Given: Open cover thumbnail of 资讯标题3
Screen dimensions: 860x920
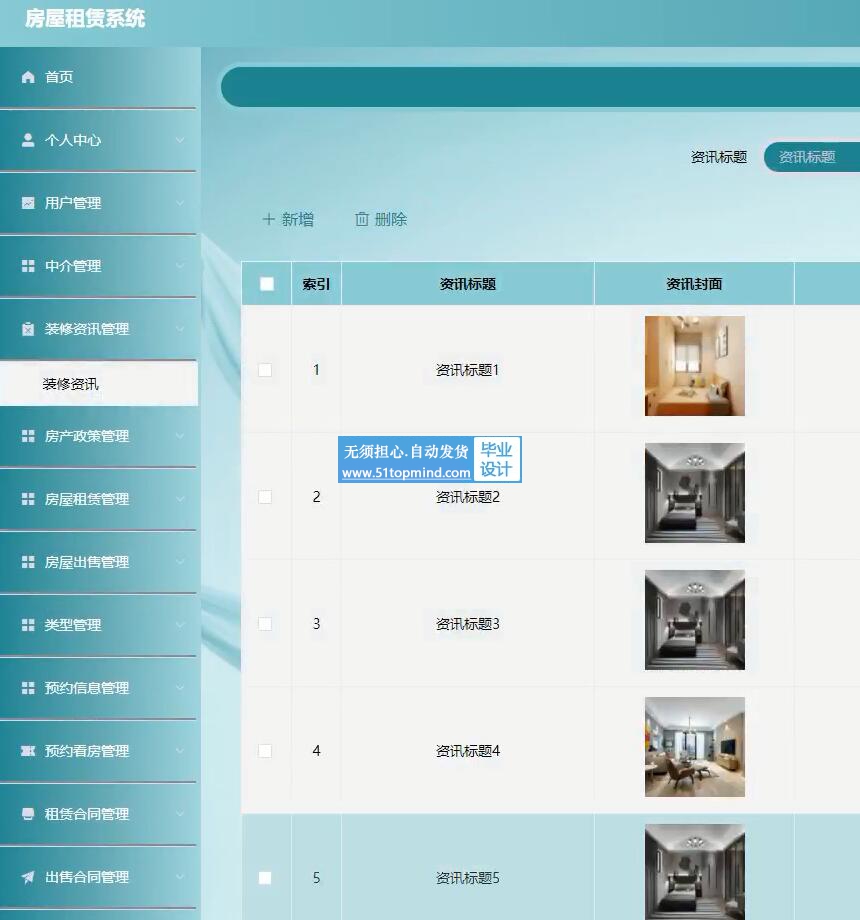Looking at the screenshot, I should 695,620.
